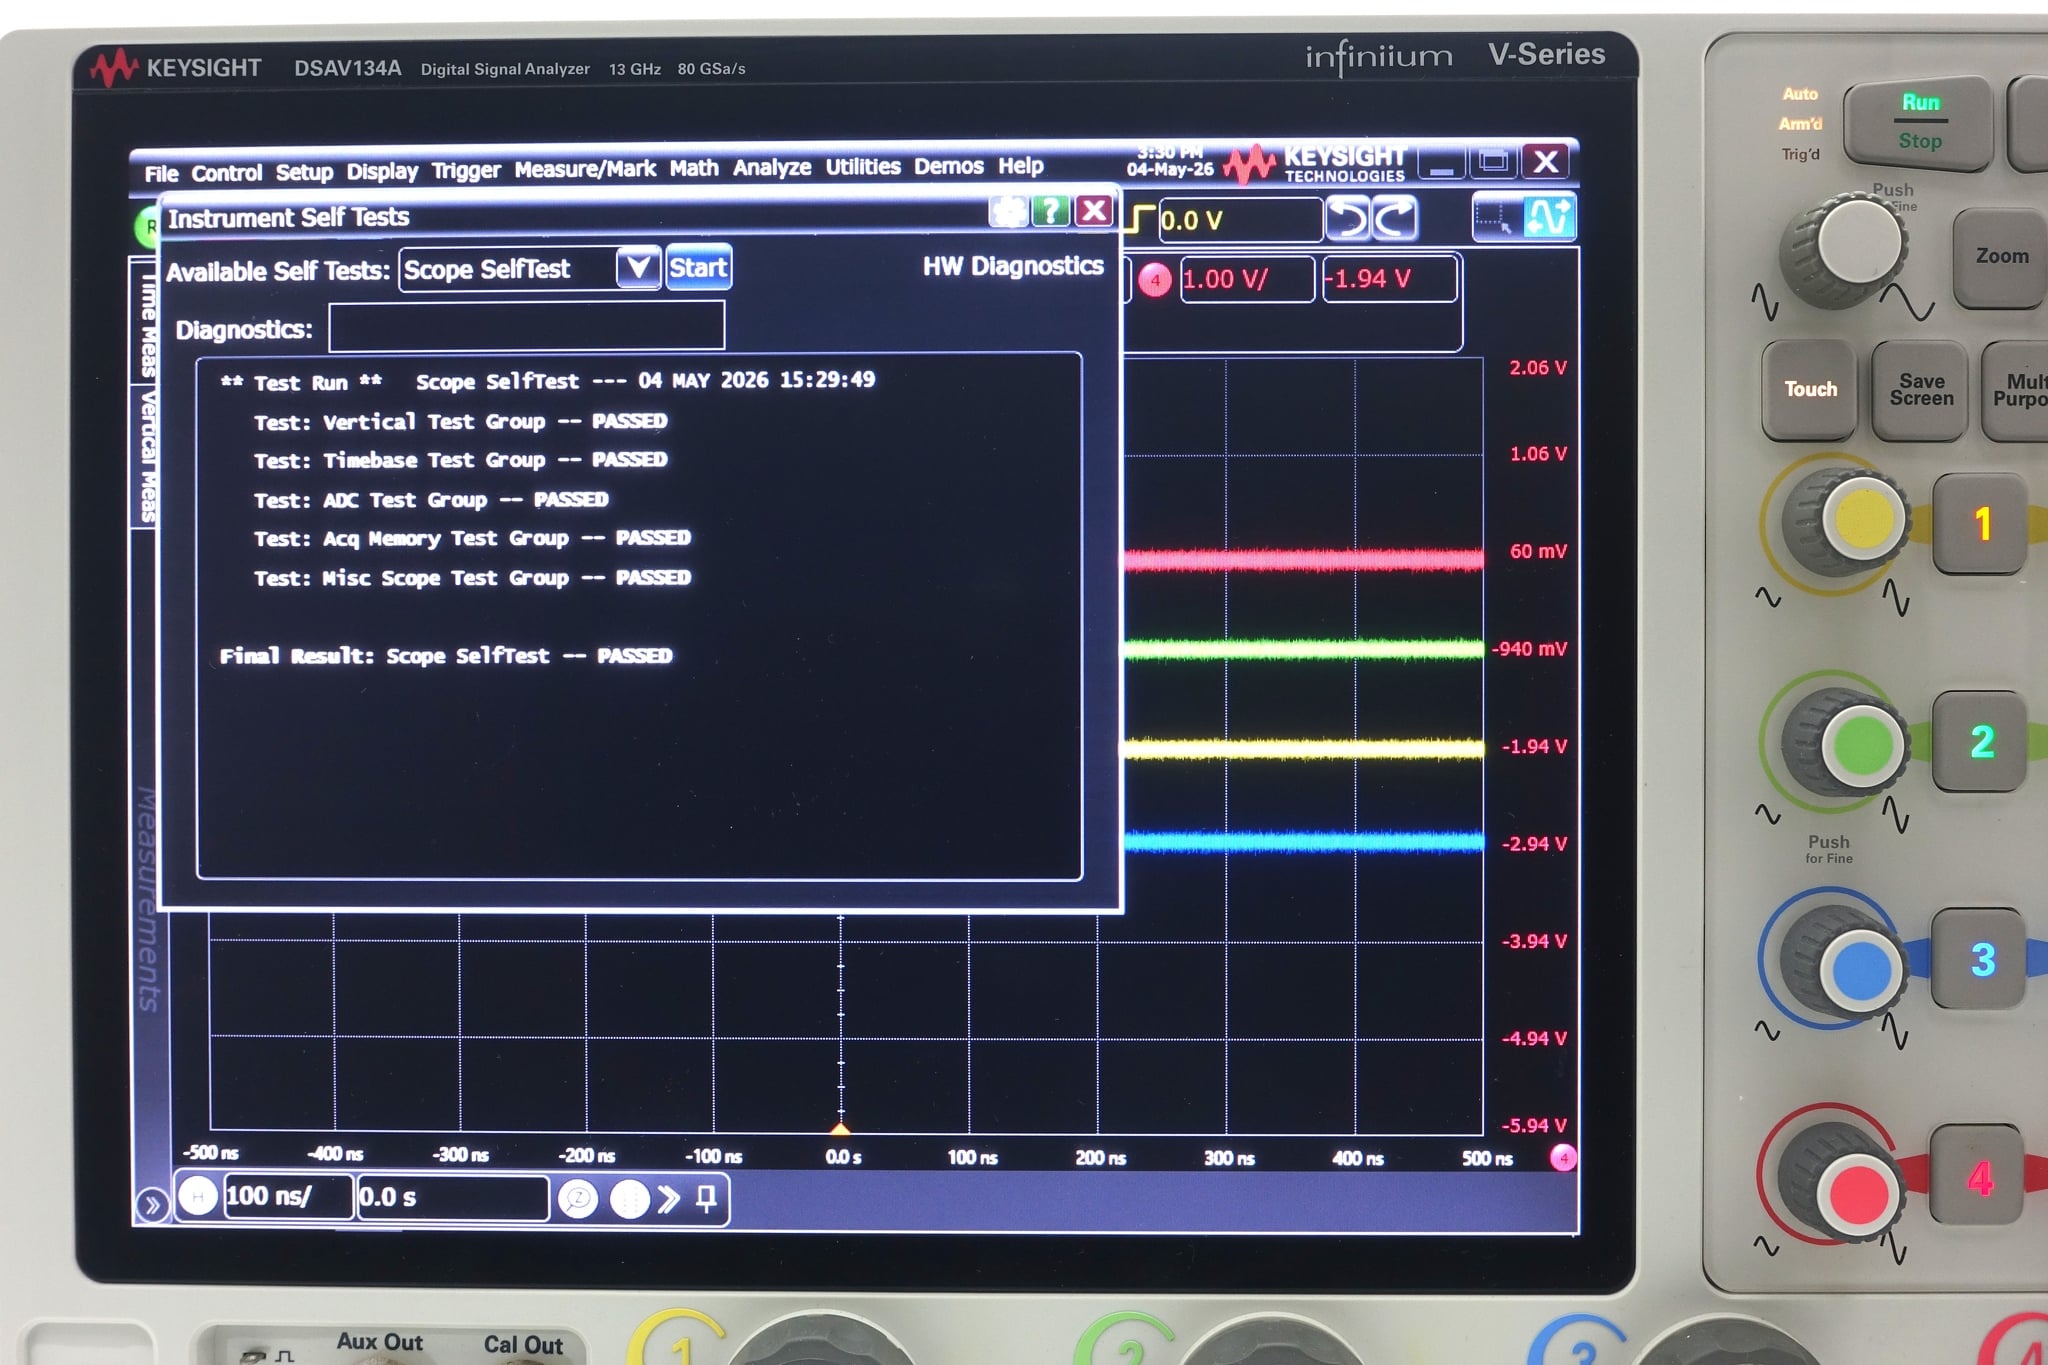
Task: Click the Self Tests dialog settings gear icon
Action: (x=1008, y=211)
